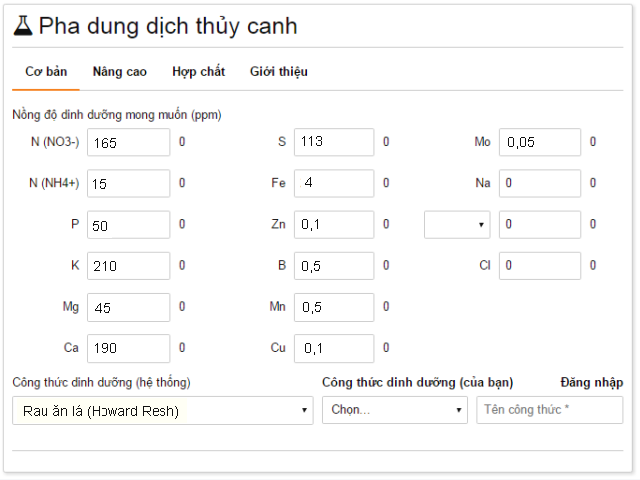Open the Nâng cao tab
This screenshot has width=640, height=480.
(120, 71)
